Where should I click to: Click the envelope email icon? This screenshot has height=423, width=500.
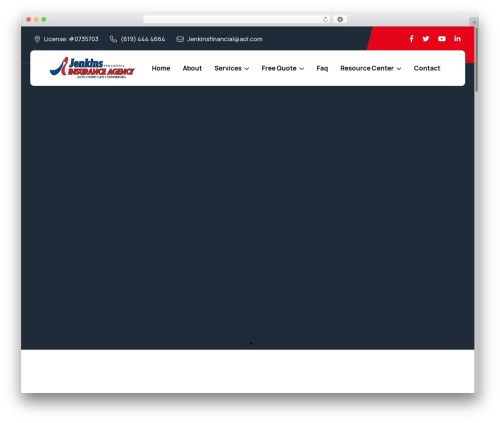point(180,39)
